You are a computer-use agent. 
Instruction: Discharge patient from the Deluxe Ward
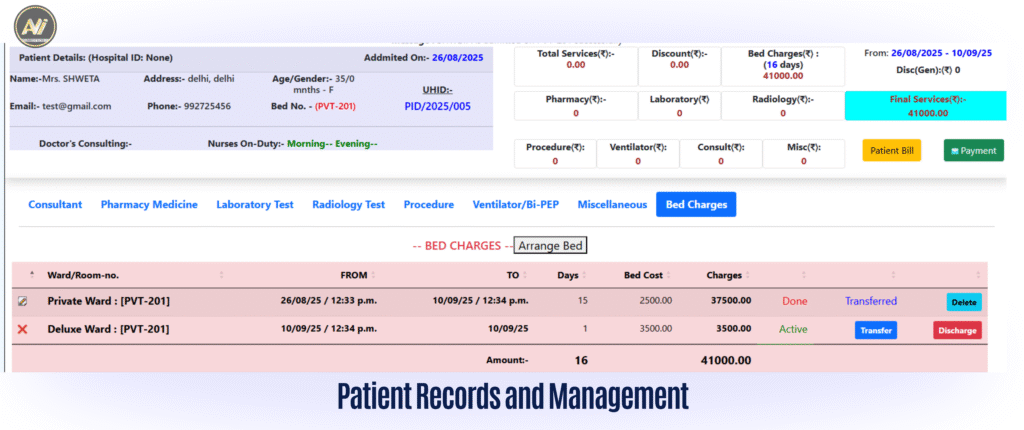[957, 330]
